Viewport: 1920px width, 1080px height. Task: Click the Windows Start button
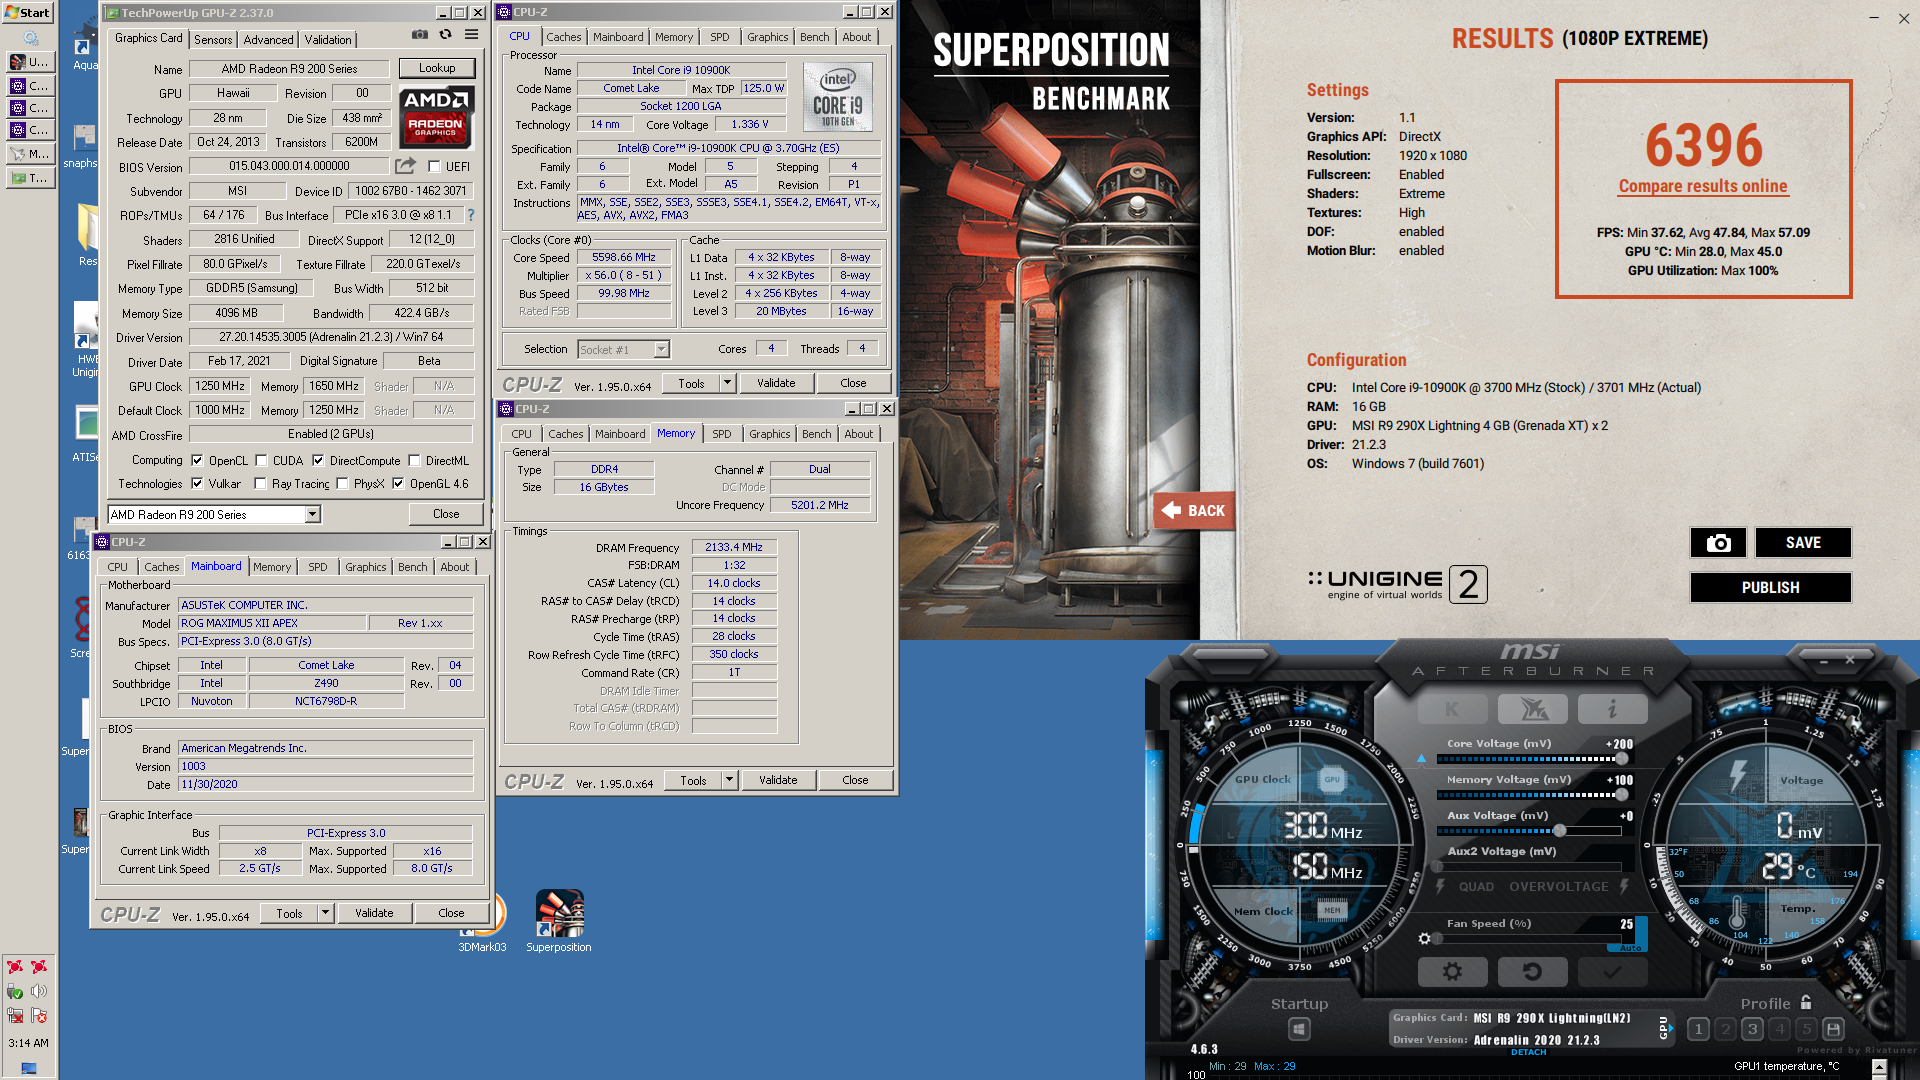pyautogui.click(x=28, y=12)
